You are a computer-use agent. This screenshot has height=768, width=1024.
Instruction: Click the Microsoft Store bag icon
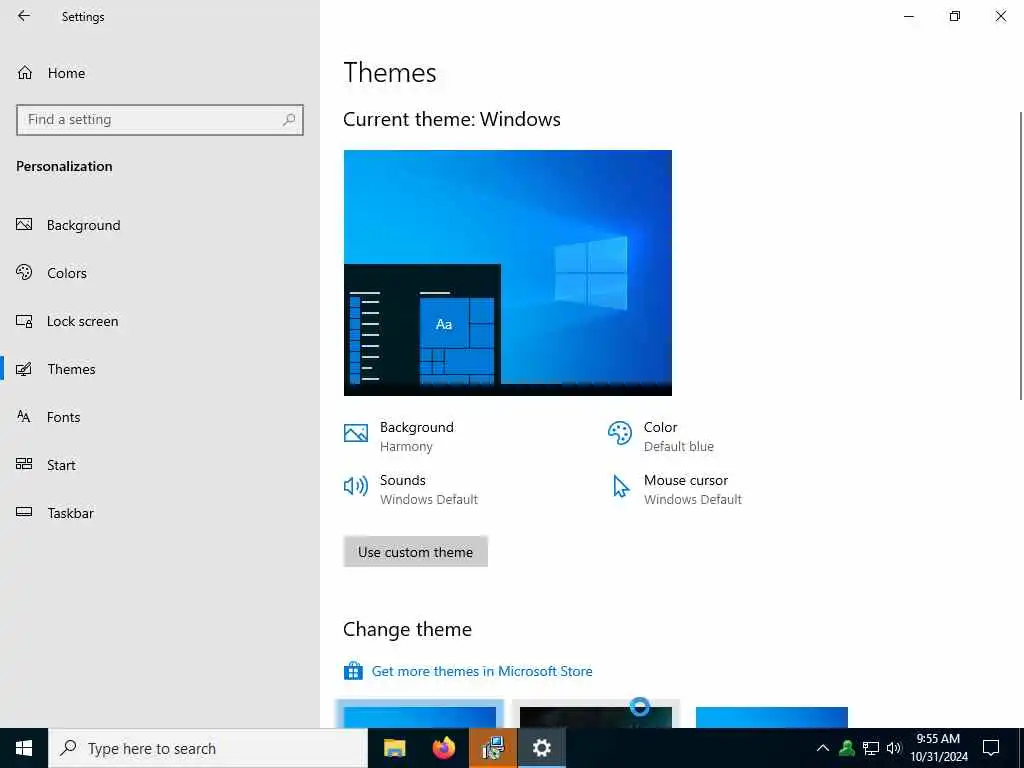pos(353,671)
